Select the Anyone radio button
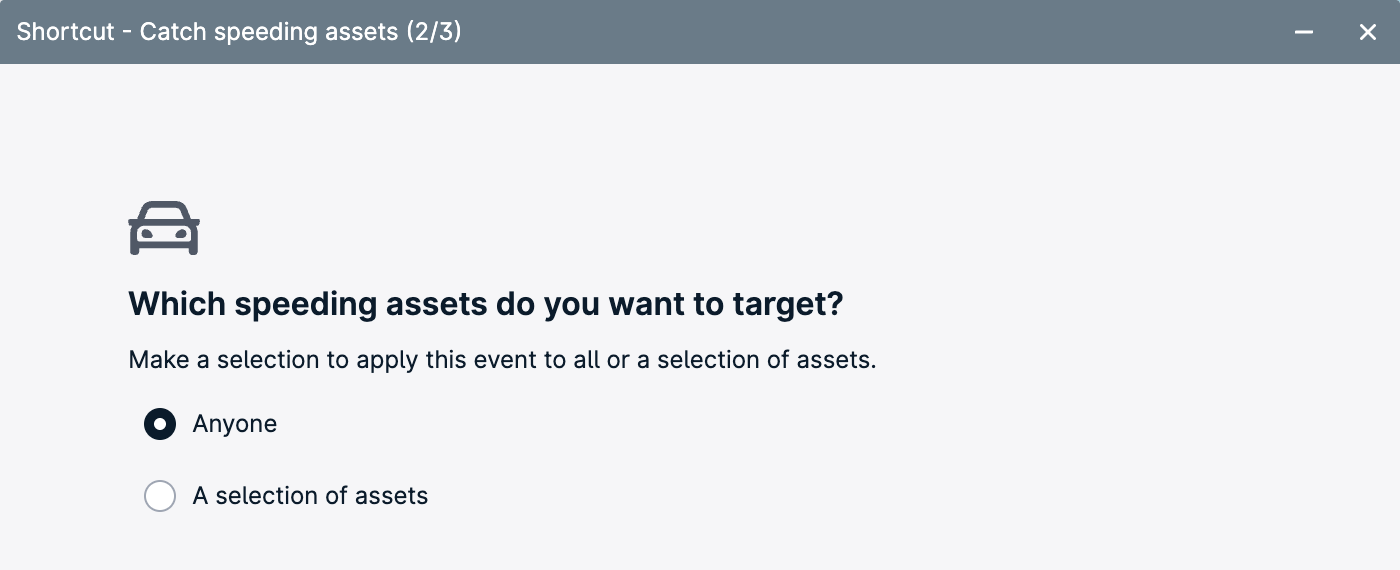This screenshot has height=570, width=1400. pyautogui.click(x=160, y=424)
